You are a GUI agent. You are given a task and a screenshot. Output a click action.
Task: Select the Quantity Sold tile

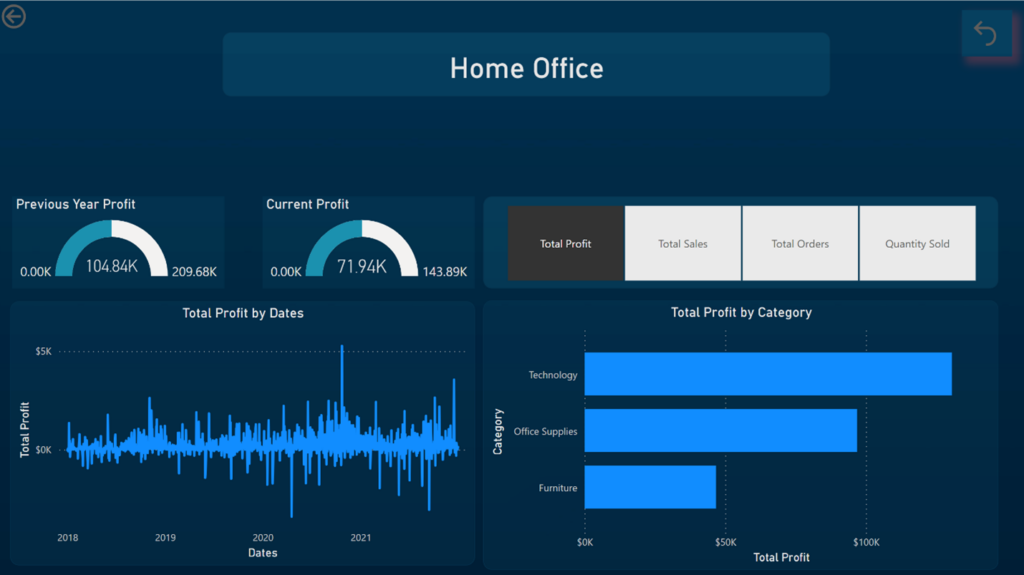(x=917, y=243)
